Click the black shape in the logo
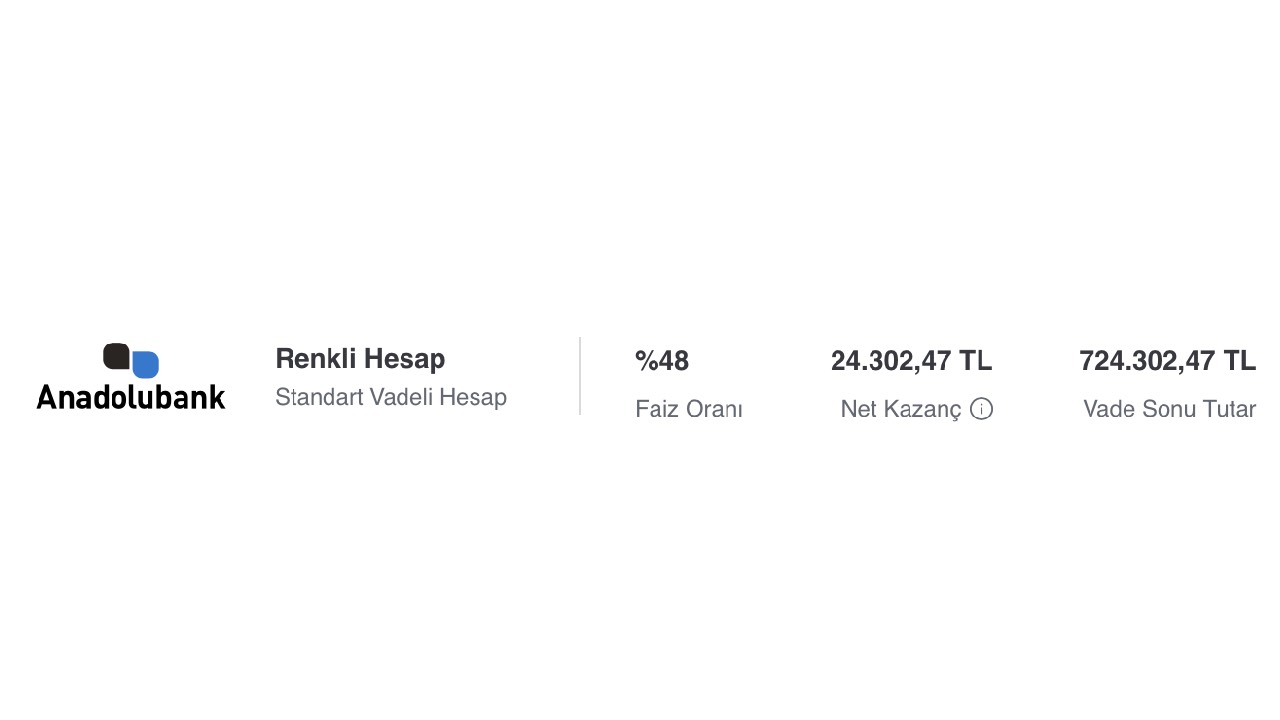Screen dimensions: 1280x720 point(116,356)
